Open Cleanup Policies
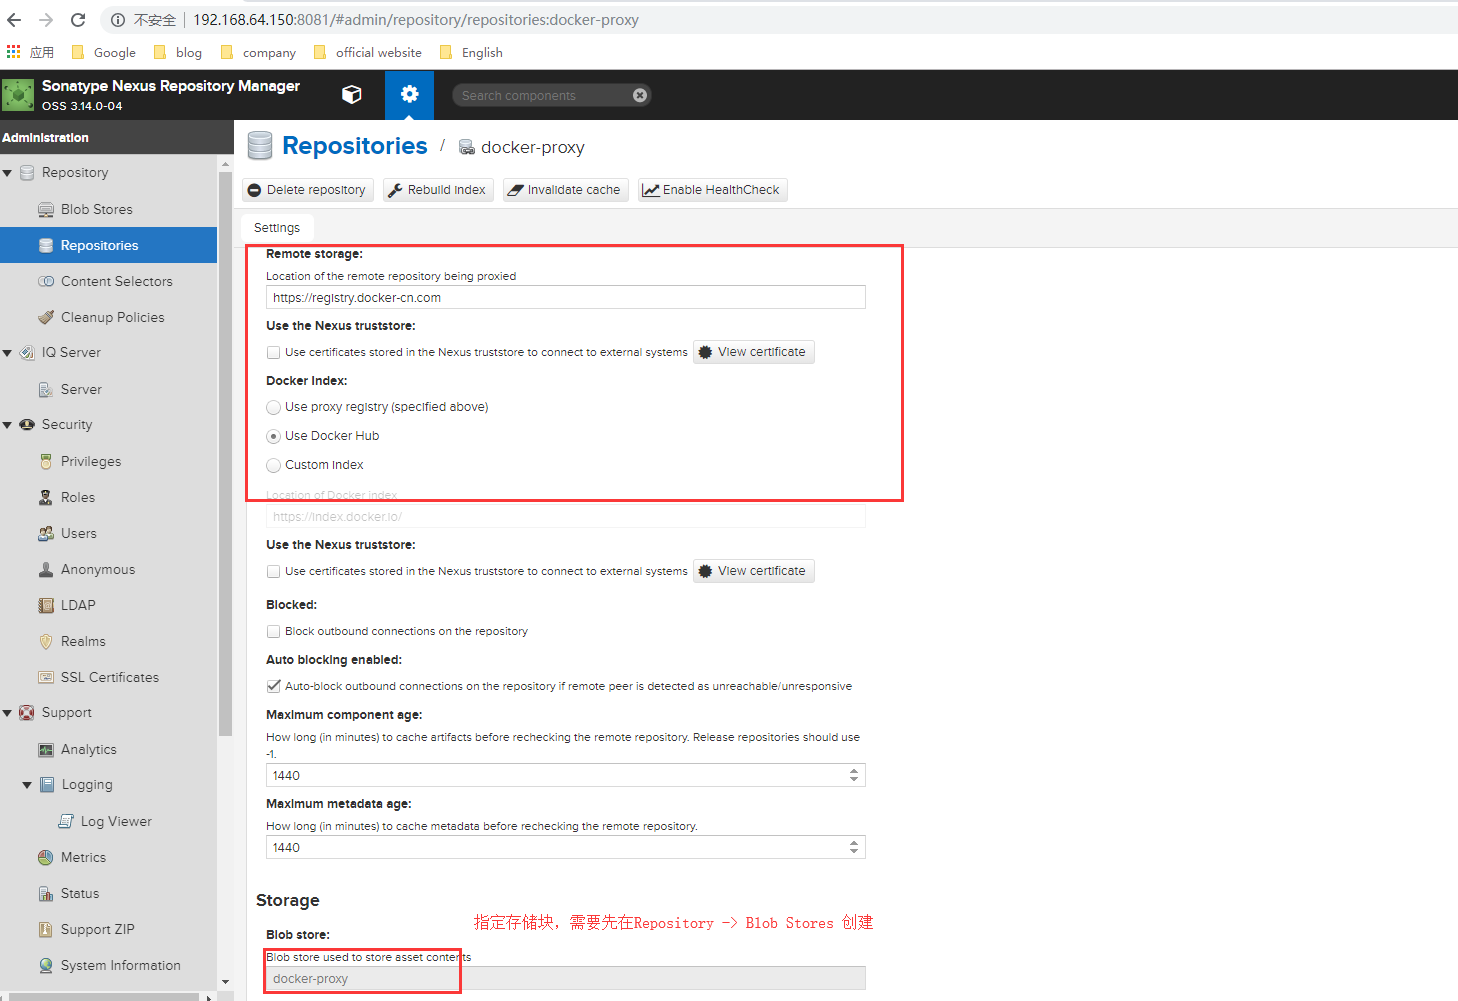This screenshot has height=1001, width=1458. pyautogui.click(x=112, y=317)
